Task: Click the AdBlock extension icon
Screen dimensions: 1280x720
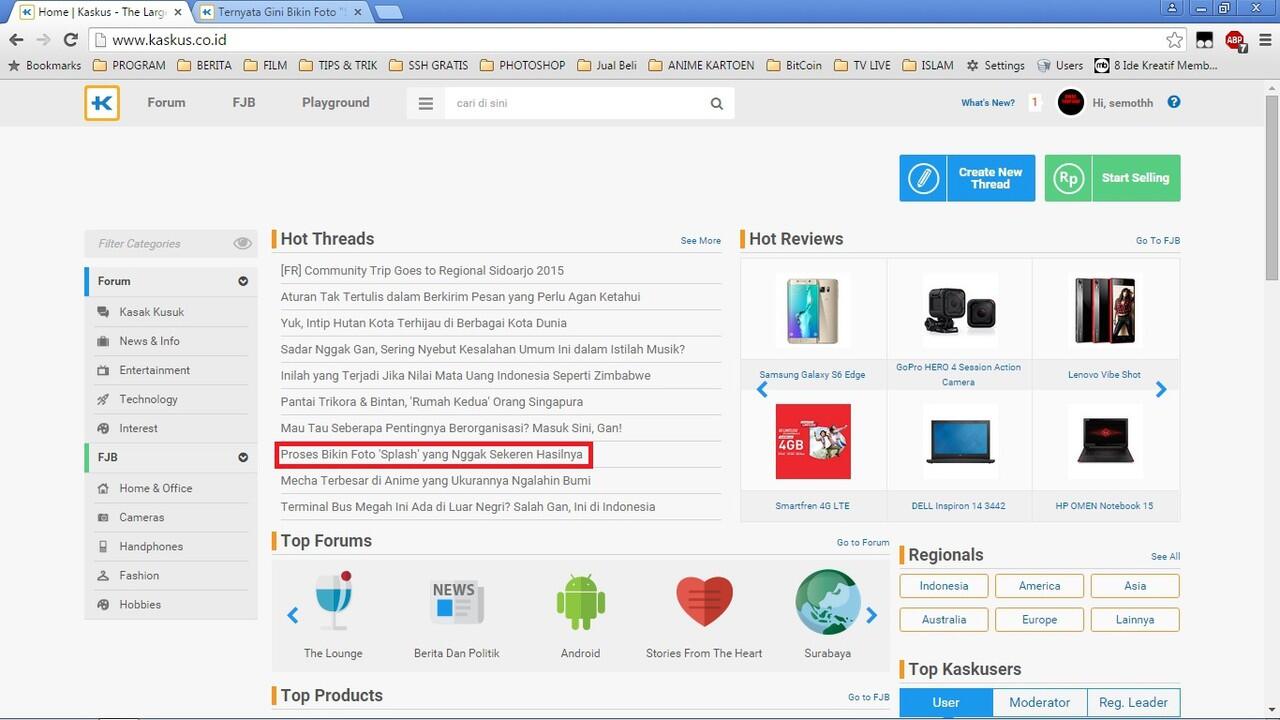Action: coord(1235,40)
